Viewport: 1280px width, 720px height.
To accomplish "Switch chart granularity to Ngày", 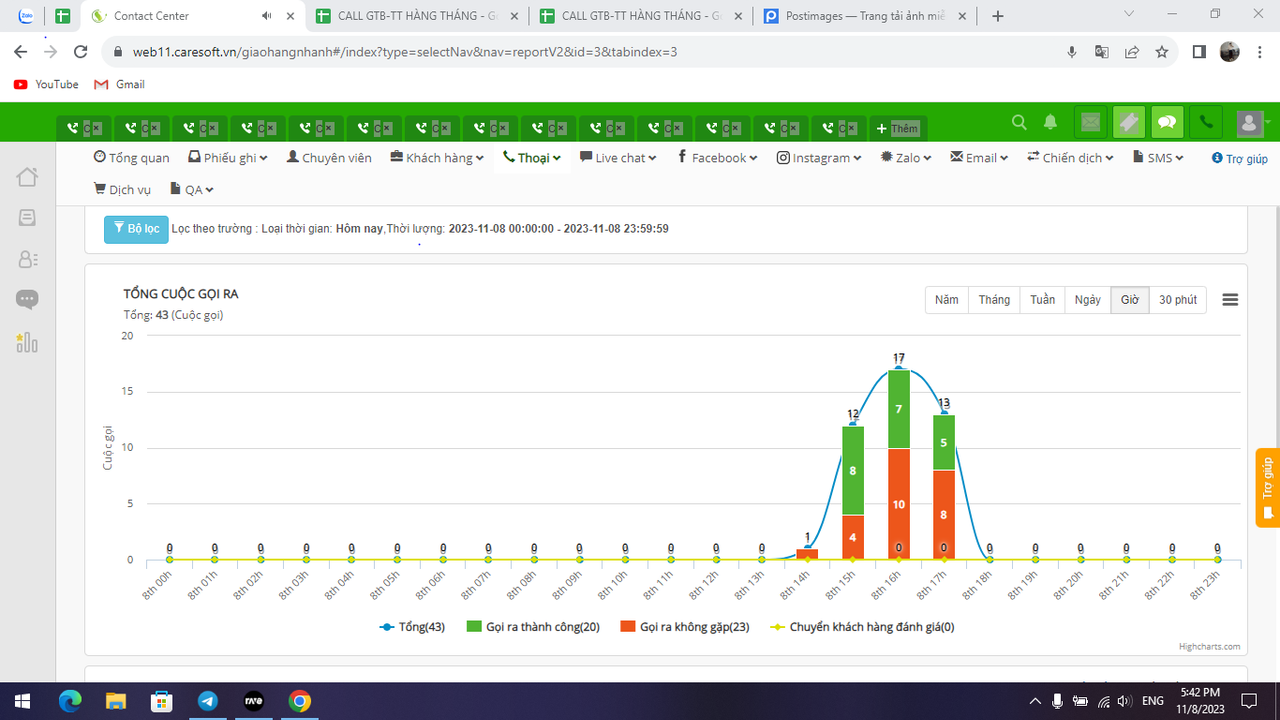I will click(x=1088, y=300).
